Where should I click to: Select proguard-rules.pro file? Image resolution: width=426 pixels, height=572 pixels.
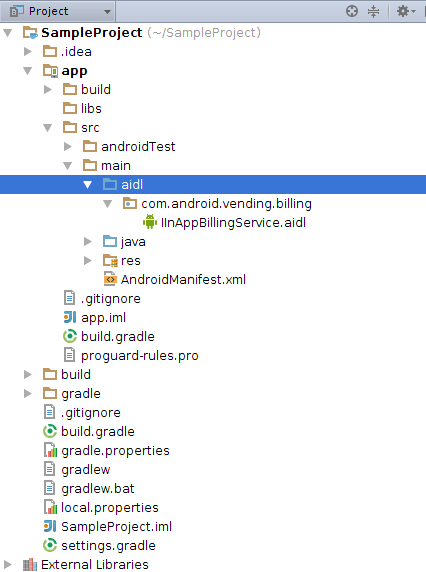coord(140,356)
